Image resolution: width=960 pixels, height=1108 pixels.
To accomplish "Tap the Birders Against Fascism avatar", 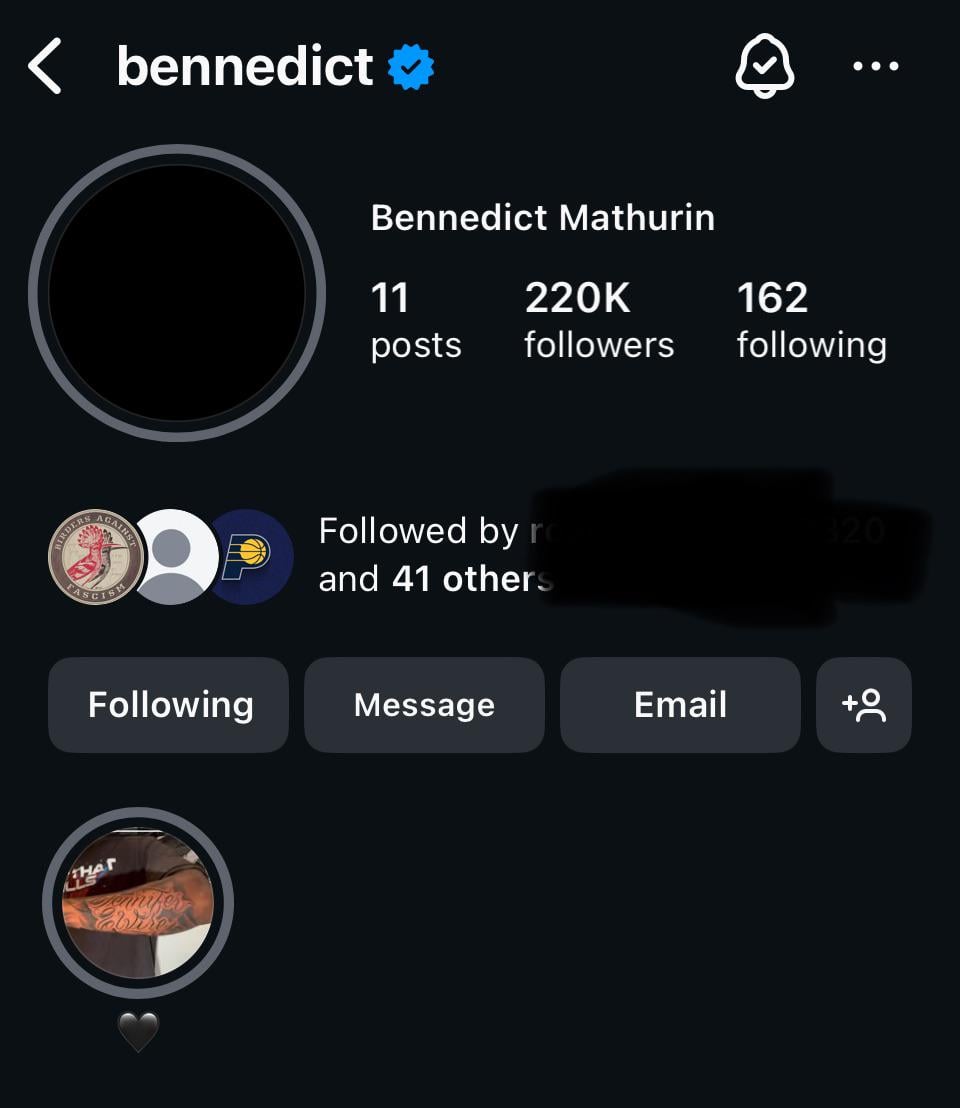I will [x=95, y=556].
